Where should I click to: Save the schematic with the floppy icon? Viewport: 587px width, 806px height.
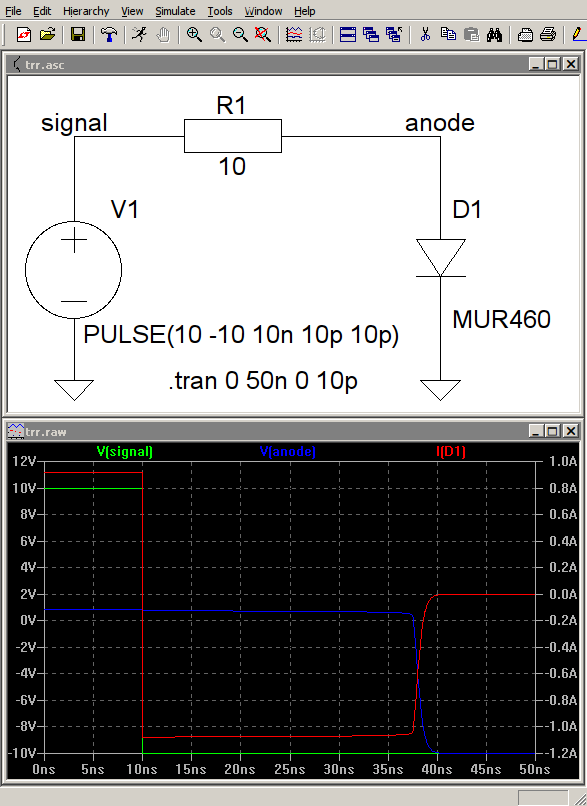[78, 35]
